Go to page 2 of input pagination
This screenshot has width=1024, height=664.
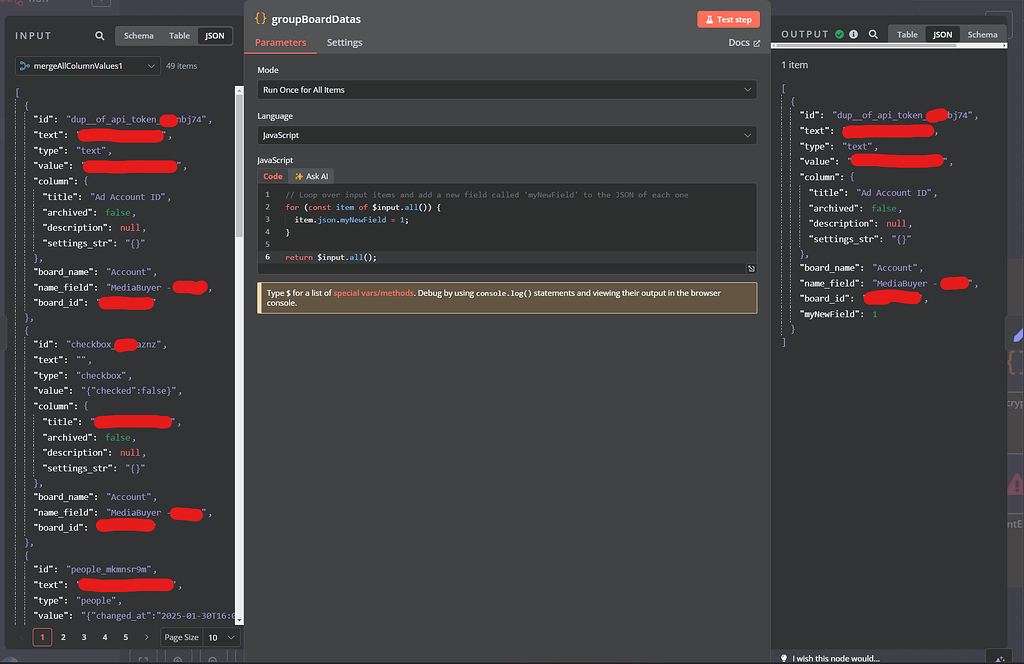tap(62, 637)
